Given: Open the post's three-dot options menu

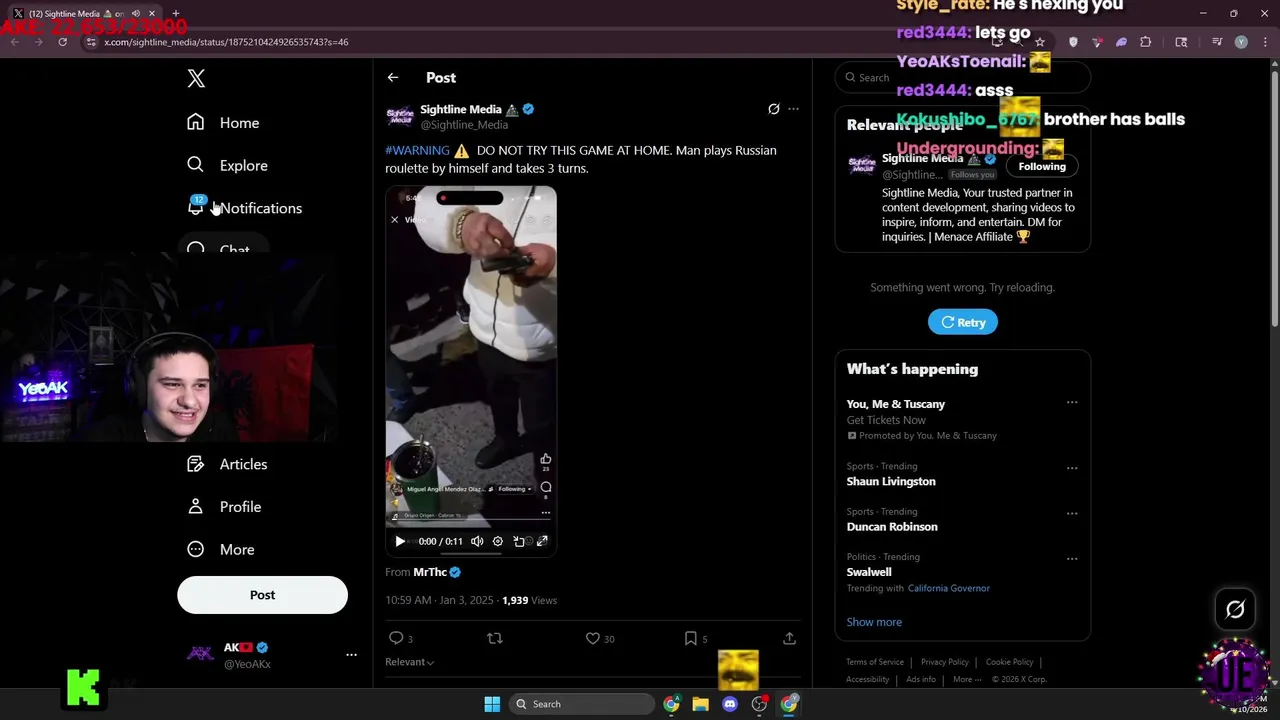Looking at the screenshot, I should (x=793, y=109).
